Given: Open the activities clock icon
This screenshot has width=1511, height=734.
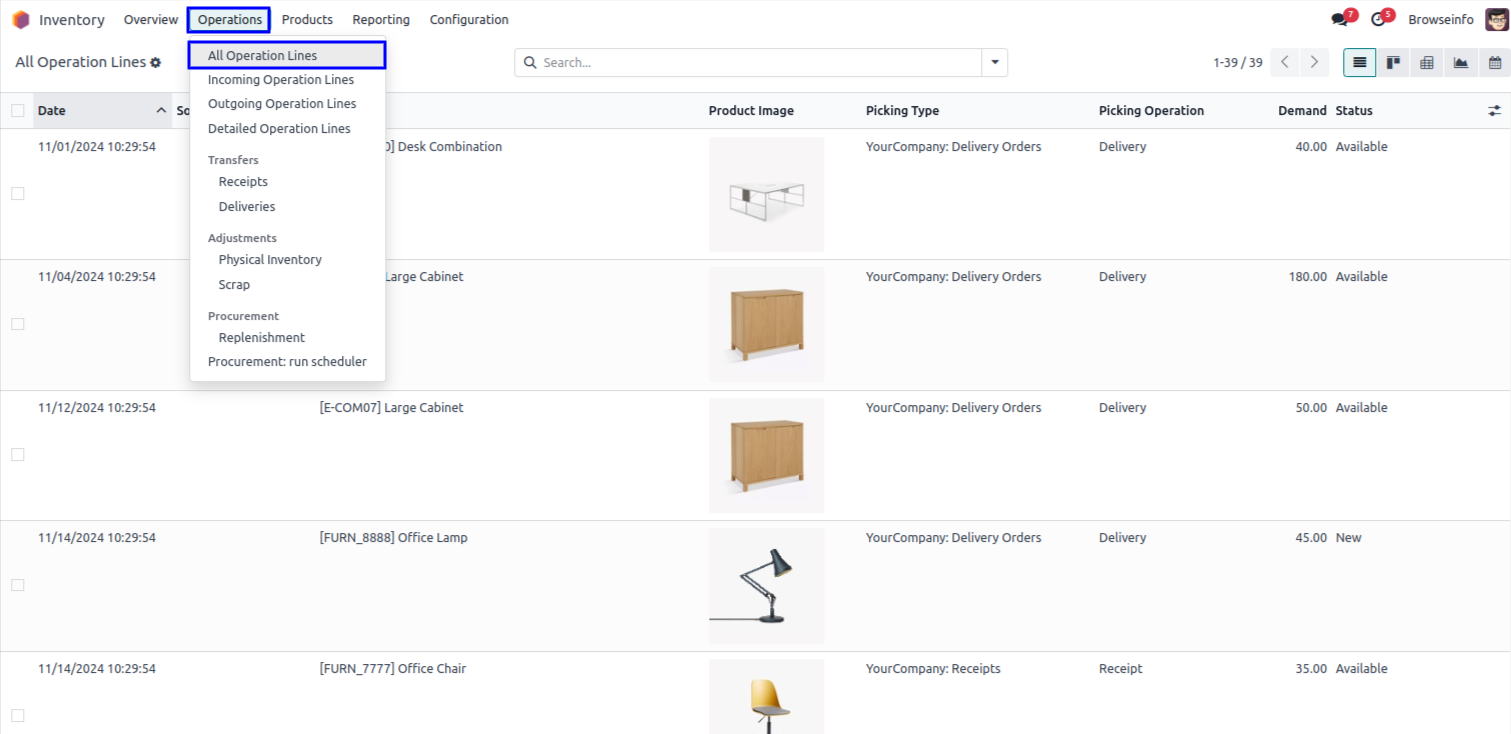Looking at the screenshot, I should click(1378, 20).
